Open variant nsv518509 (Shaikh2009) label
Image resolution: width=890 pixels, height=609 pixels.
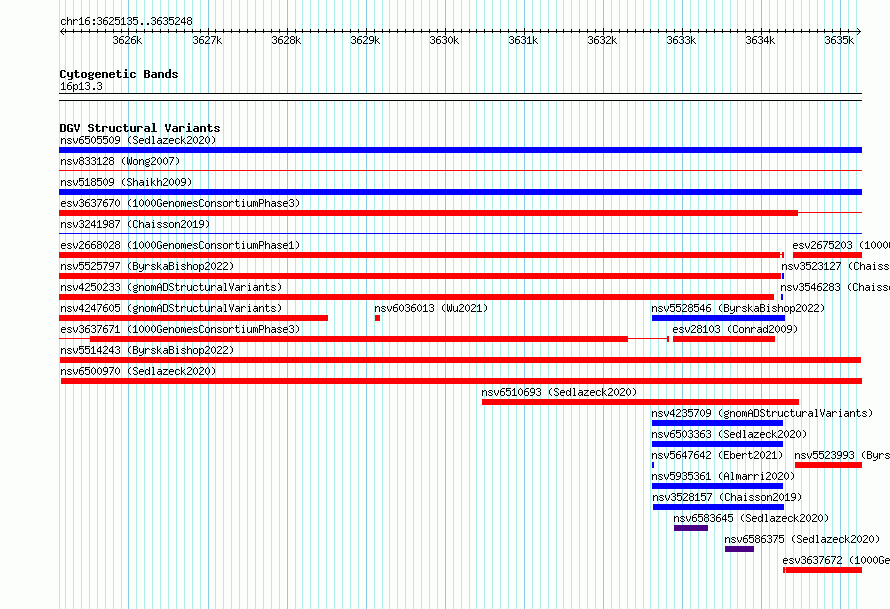click(126, 182)
